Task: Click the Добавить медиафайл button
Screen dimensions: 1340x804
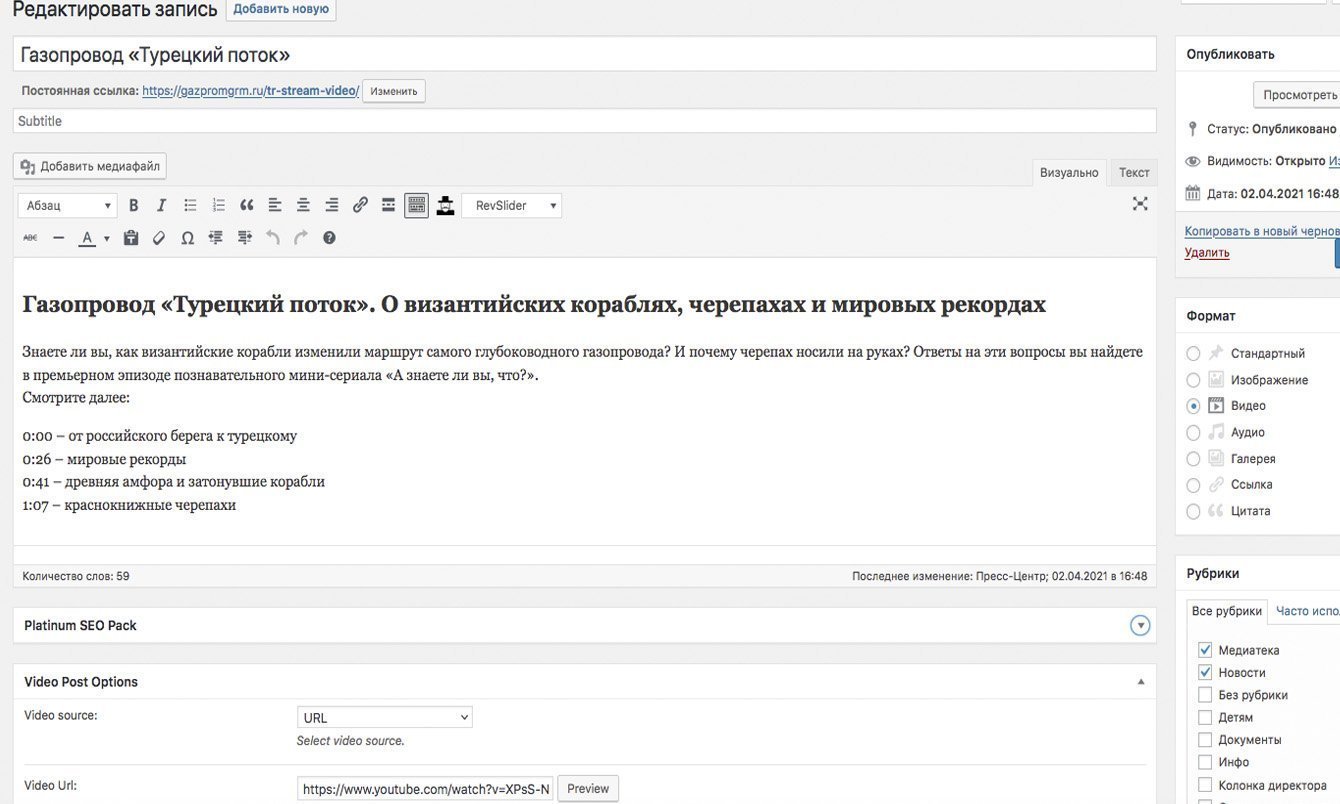Action: pyautogui.click(x=90, y=166)
